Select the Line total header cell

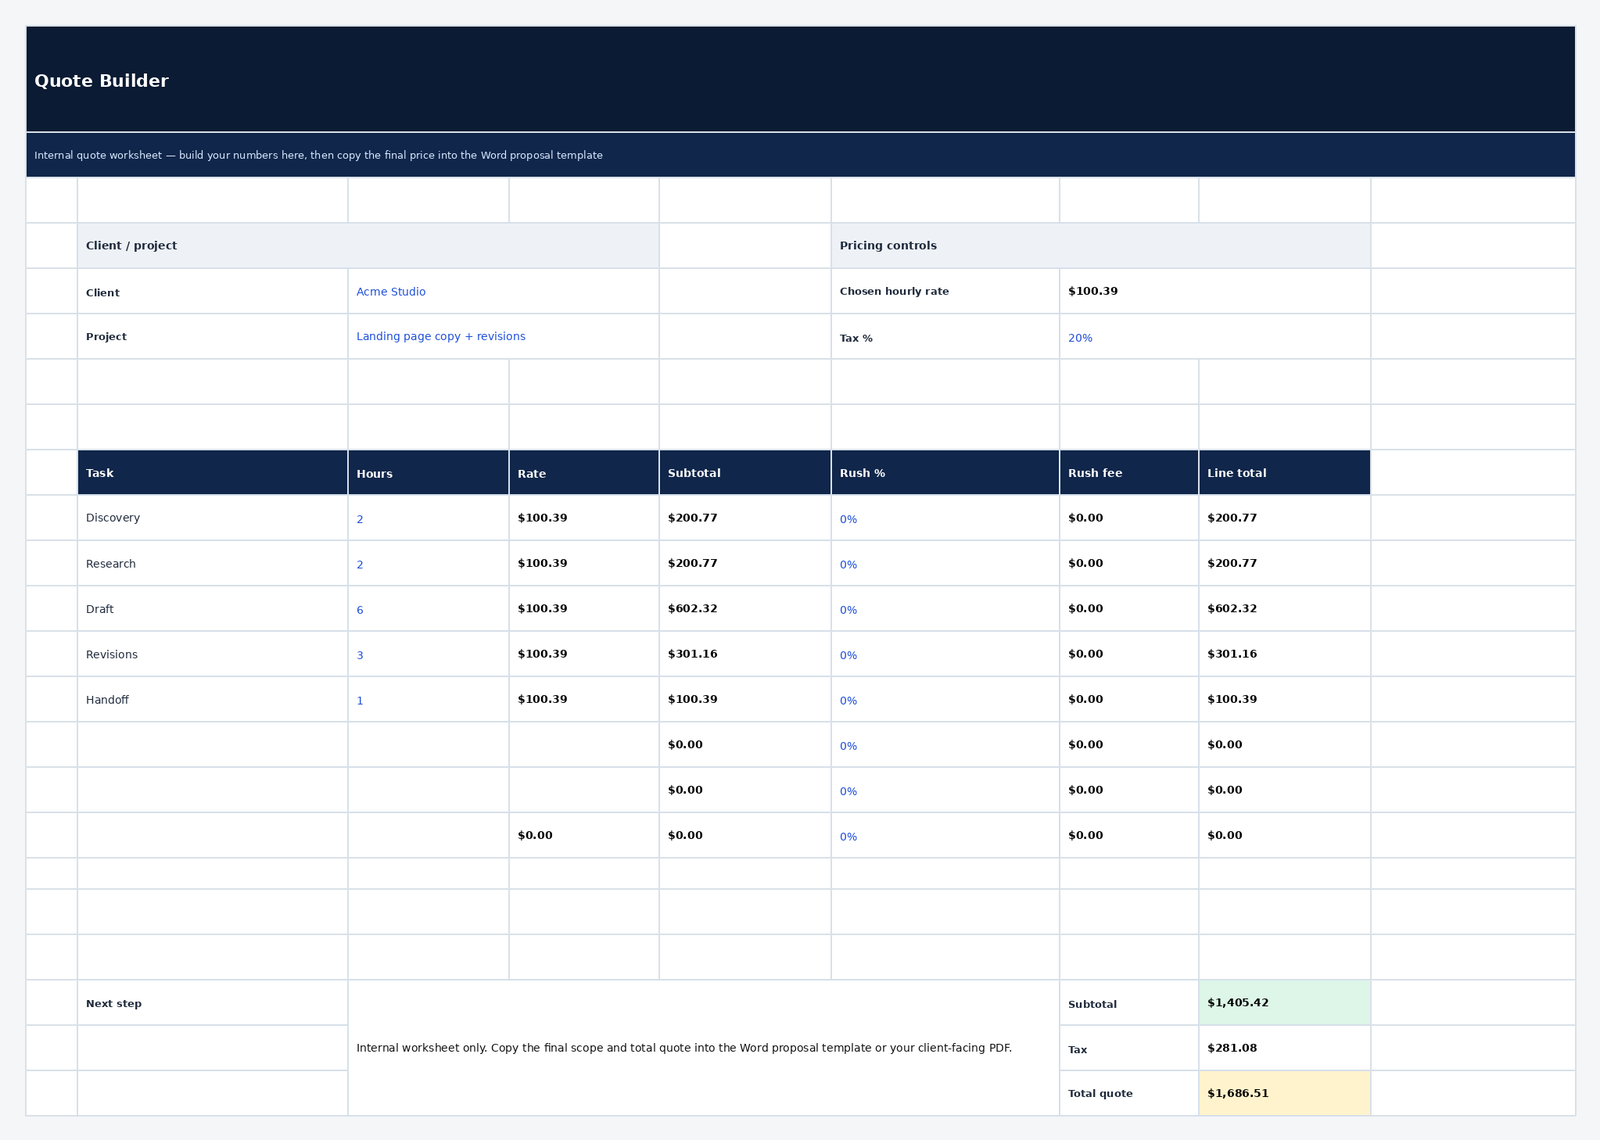point(1237,473)
